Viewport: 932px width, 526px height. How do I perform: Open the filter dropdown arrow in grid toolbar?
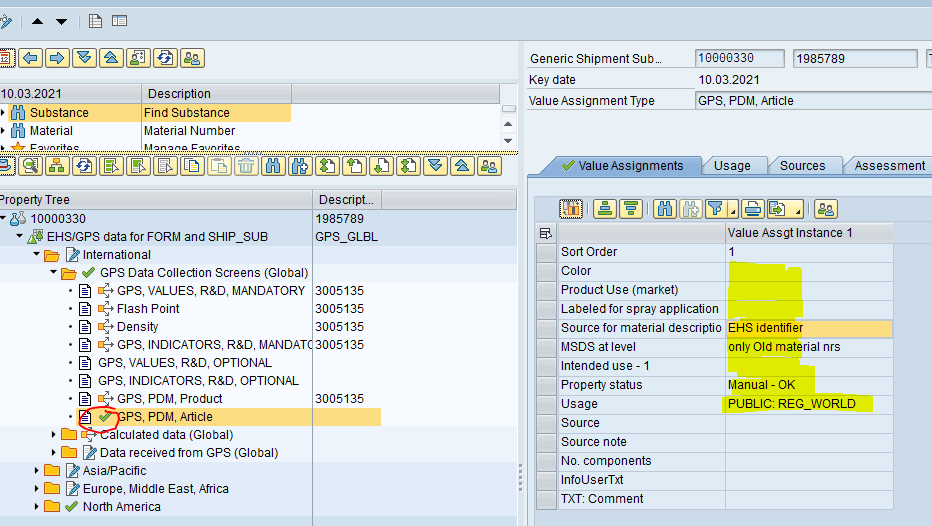[x=733, y=213]
